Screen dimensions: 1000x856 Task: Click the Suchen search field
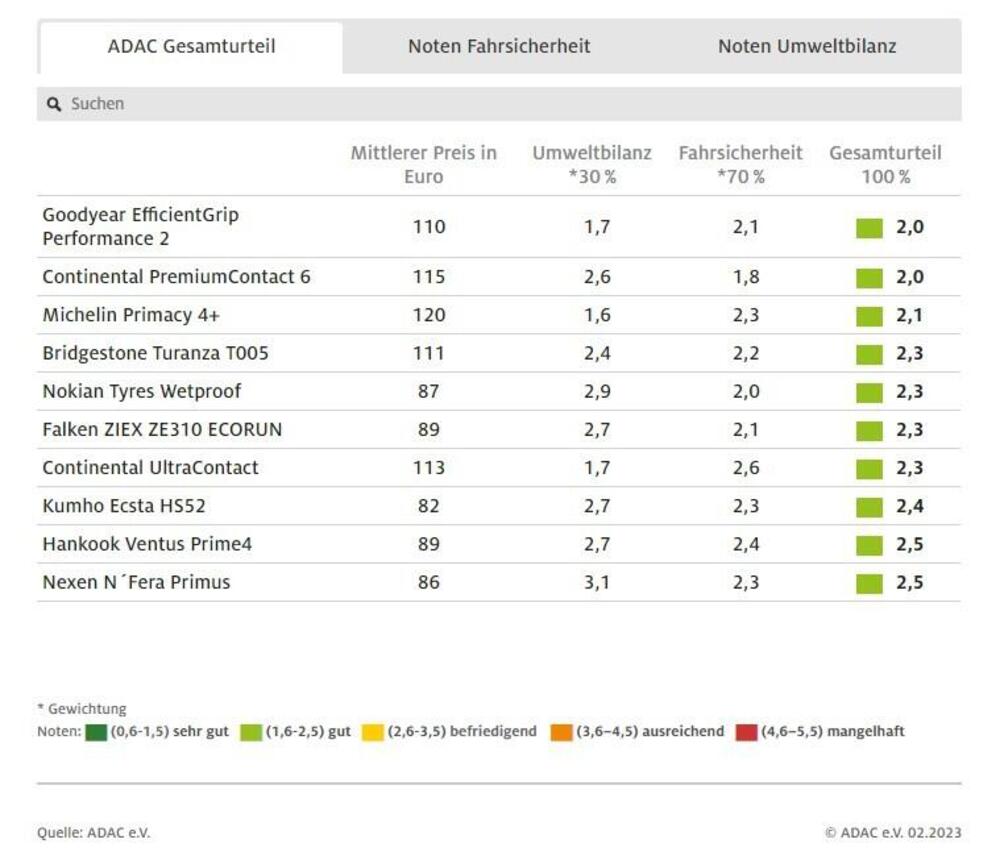(499, 104)
